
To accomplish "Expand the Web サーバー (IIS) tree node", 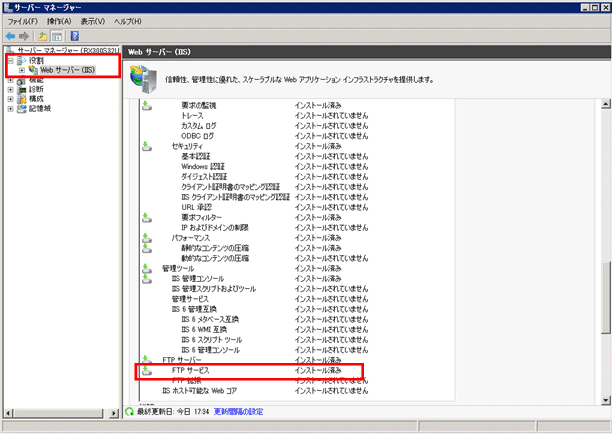I will 22,70.
